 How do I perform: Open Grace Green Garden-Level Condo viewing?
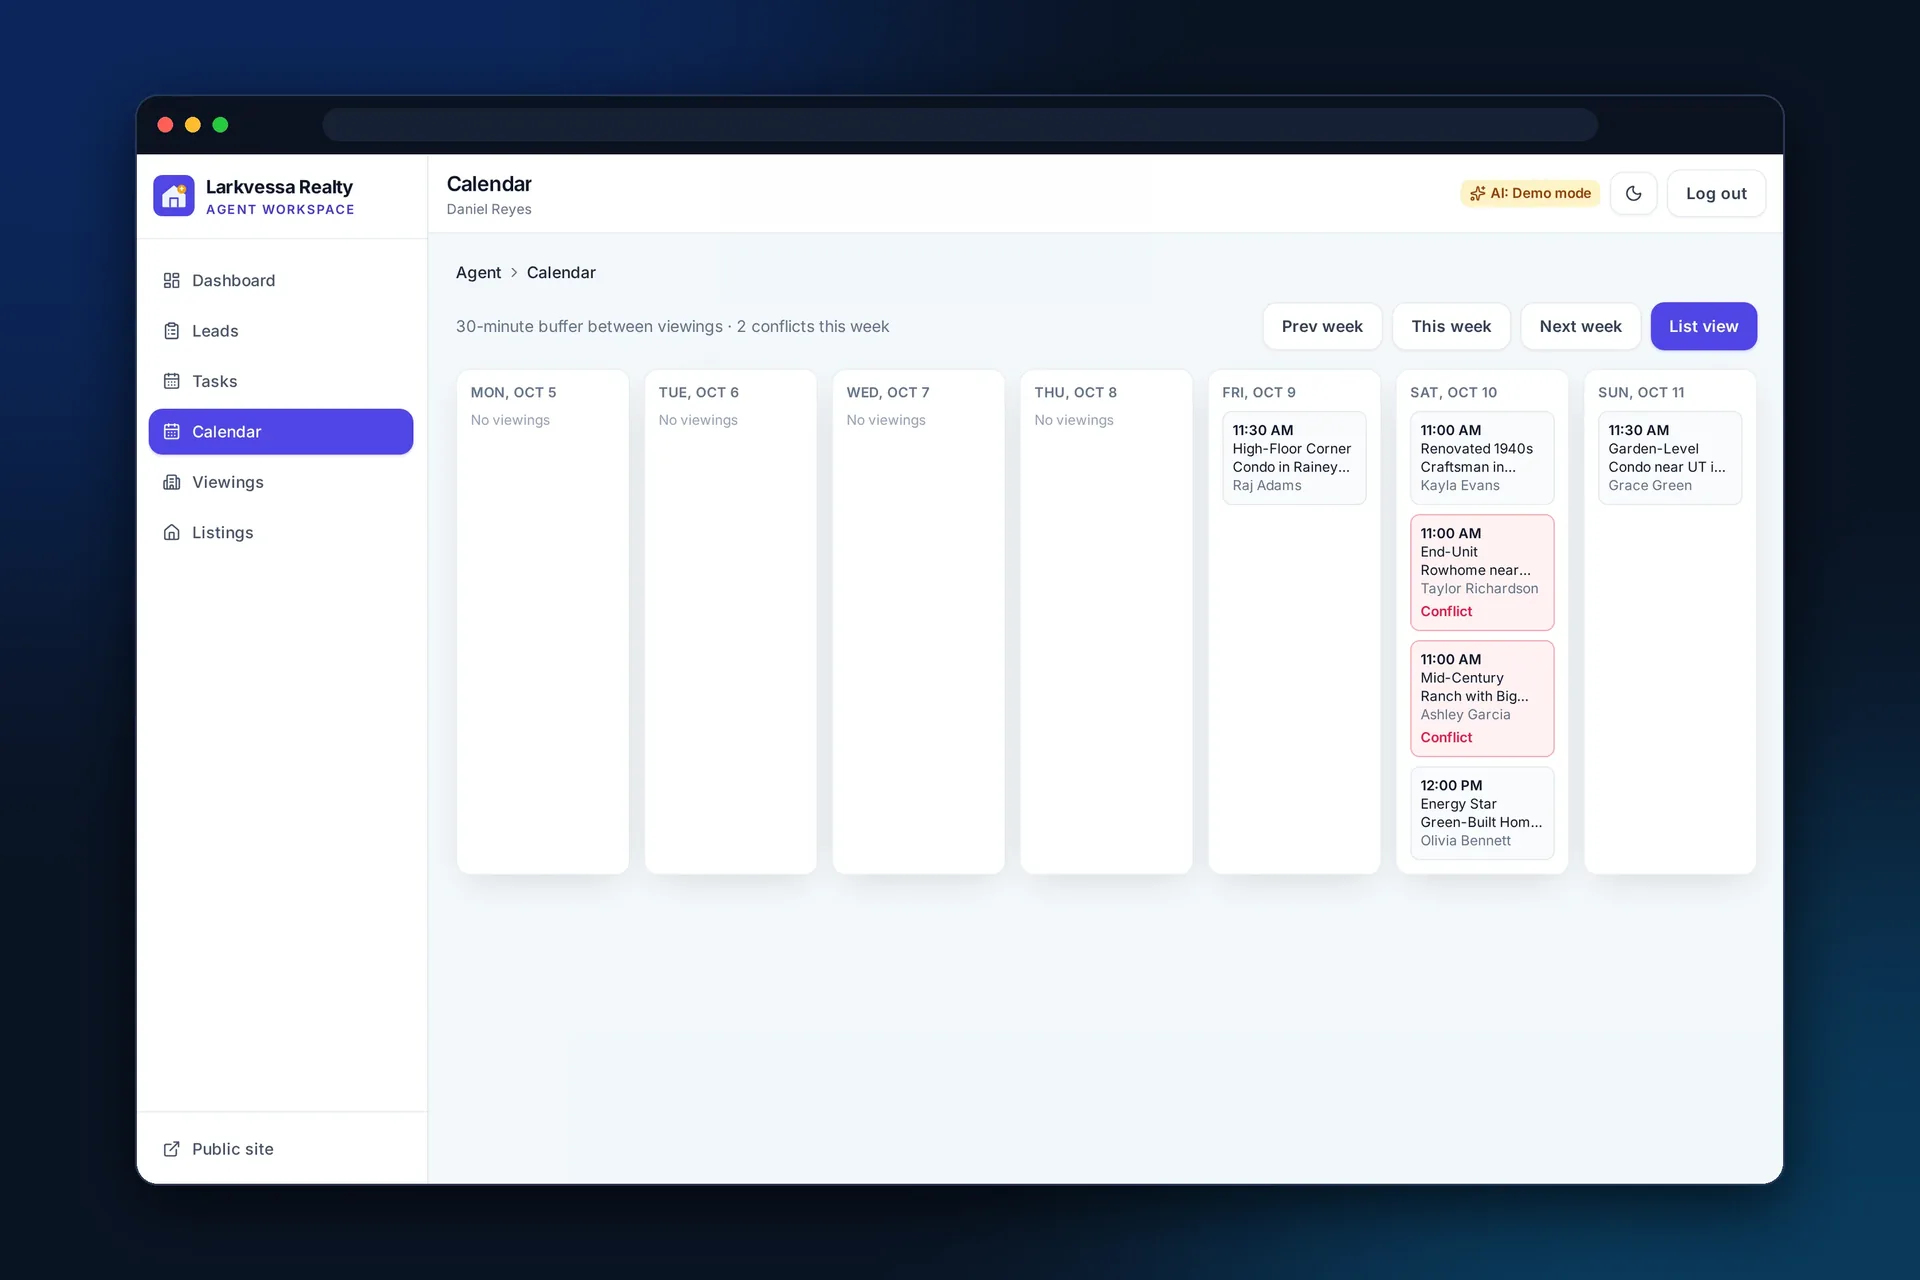1670,458
